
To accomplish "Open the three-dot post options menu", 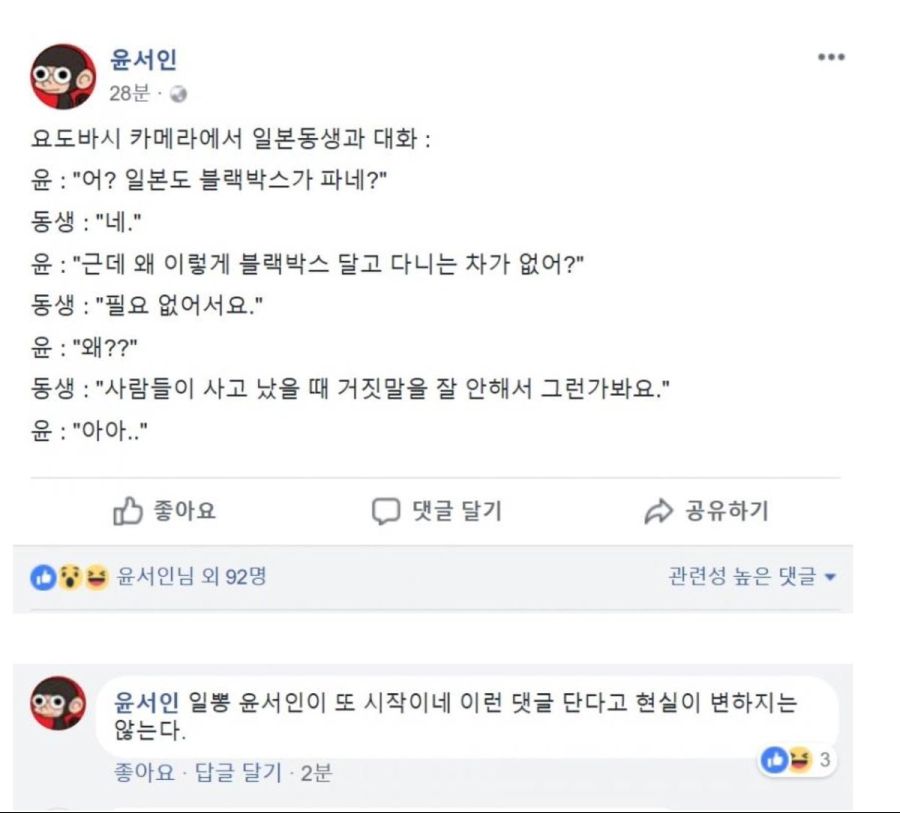I will (x=829, y=57).
